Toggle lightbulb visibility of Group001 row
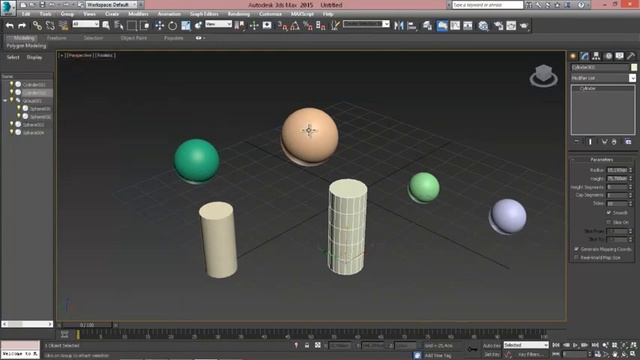The image size is (640, 360). tap(11, 100)
